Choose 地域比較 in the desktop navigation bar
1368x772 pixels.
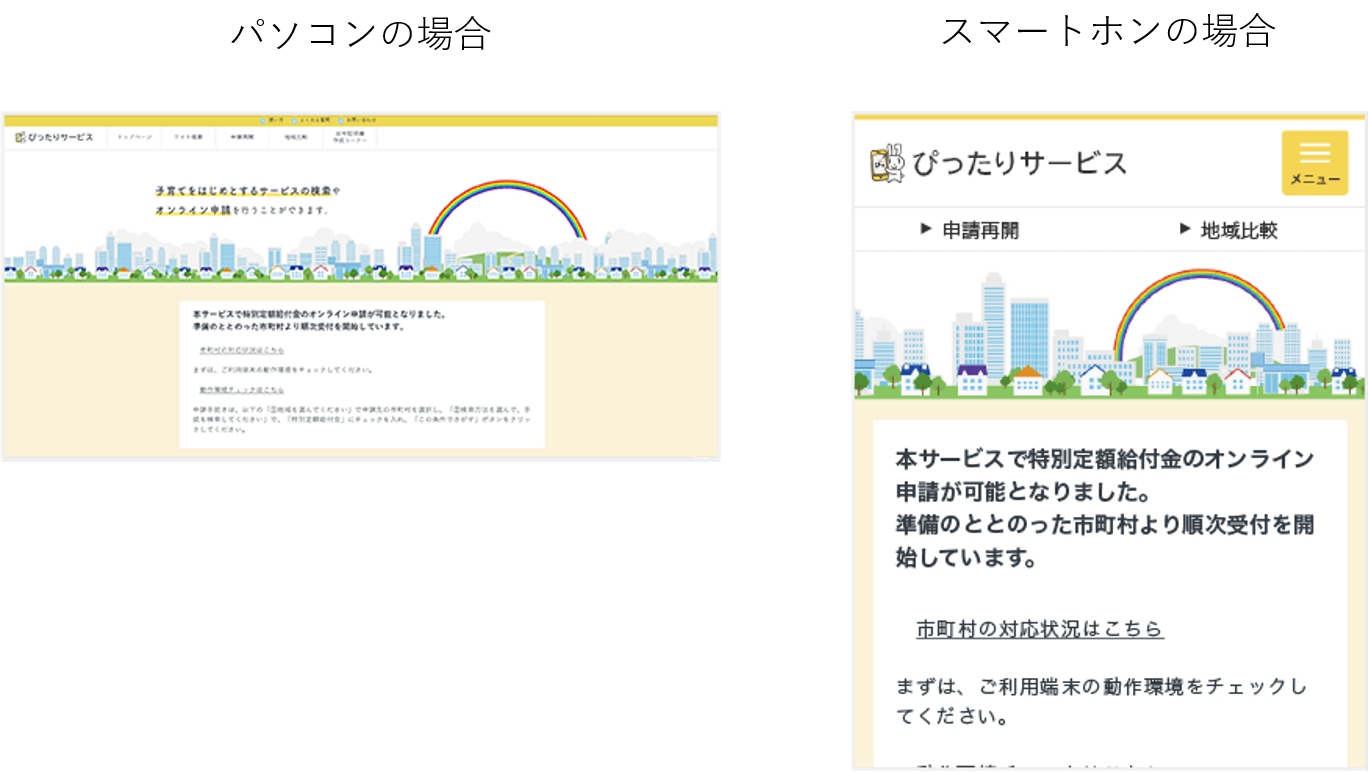pos(296,137)
